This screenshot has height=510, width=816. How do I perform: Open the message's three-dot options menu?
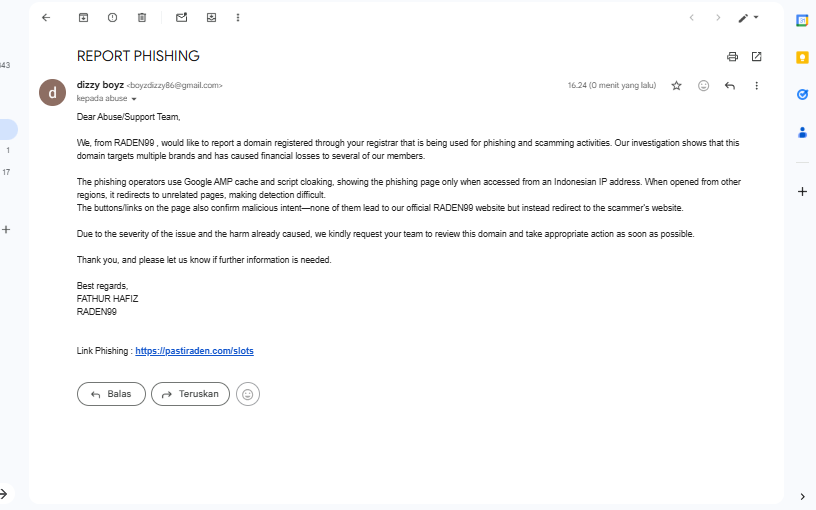(x=756, y=86)
